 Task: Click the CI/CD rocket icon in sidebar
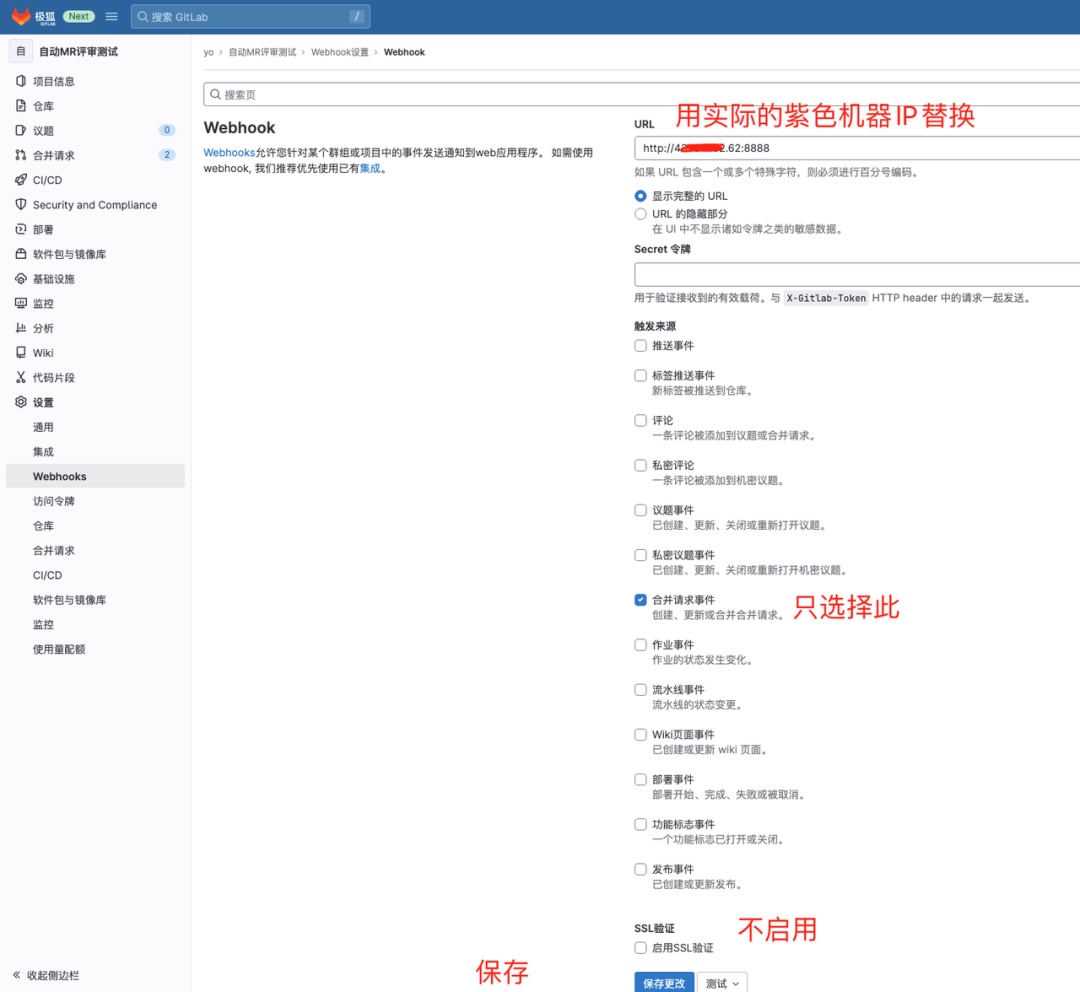[x=21, y=180]
